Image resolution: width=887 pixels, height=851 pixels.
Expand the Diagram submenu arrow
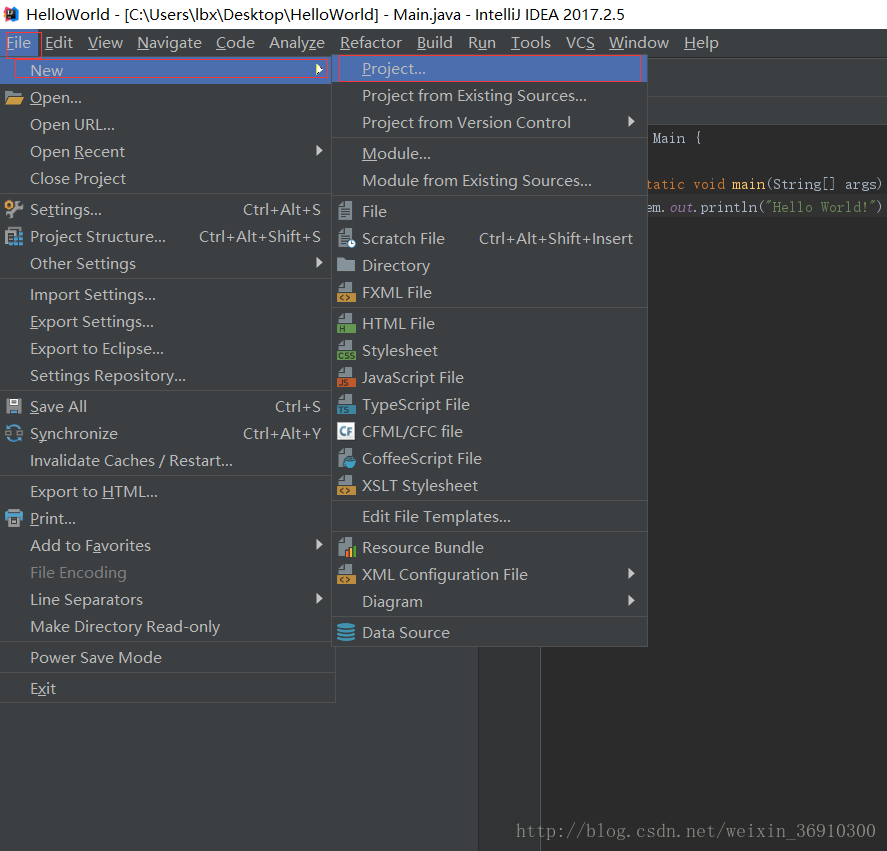coord(631,600)
